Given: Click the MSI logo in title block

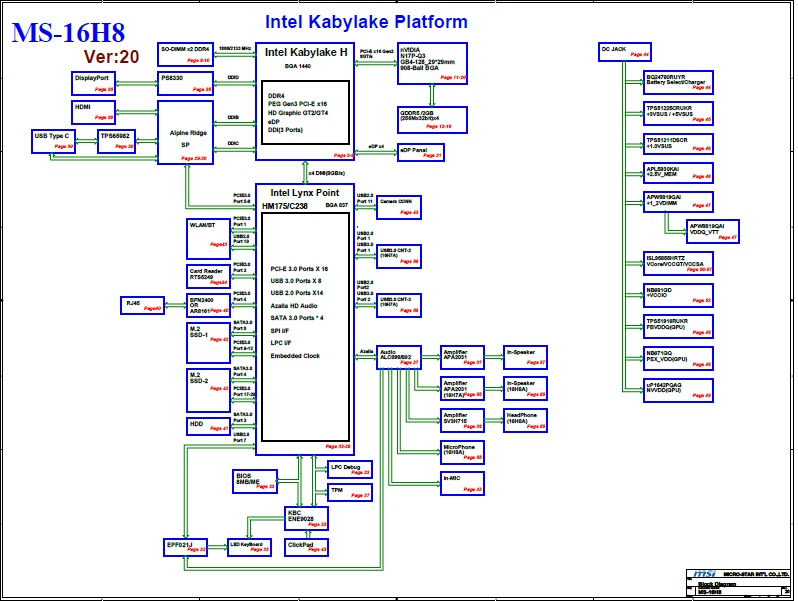Looking at the screenshot, I should point(704,574).
